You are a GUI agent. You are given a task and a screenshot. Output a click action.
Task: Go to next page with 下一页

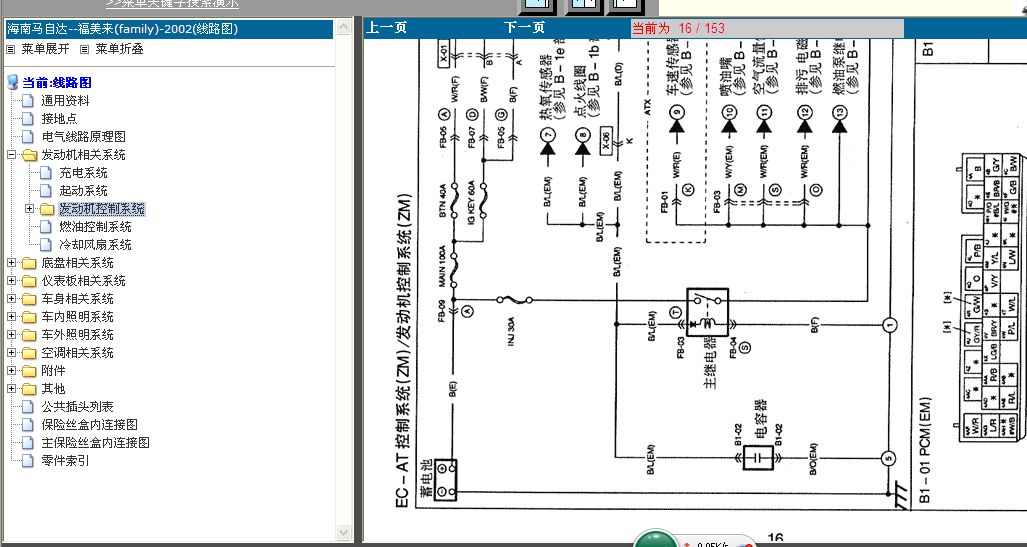(x=525, y=28)
